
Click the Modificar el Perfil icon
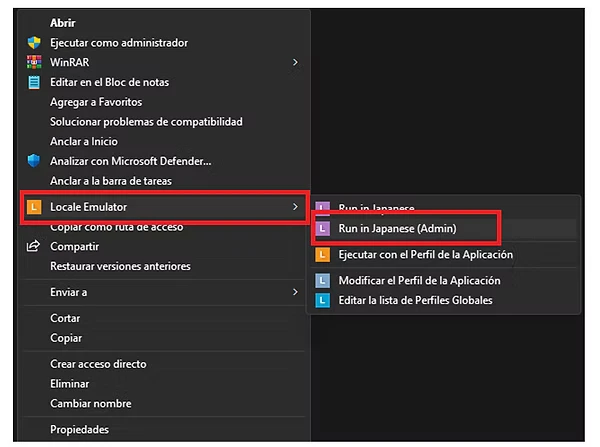(322, 281)
